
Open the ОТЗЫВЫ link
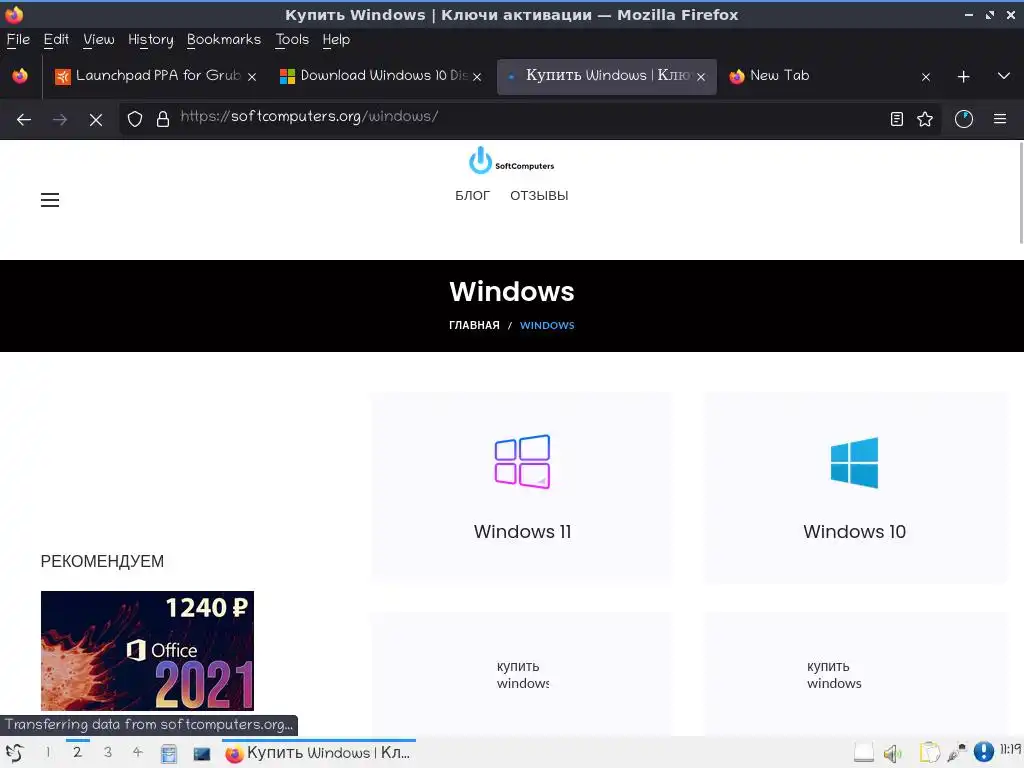point(539,196)
